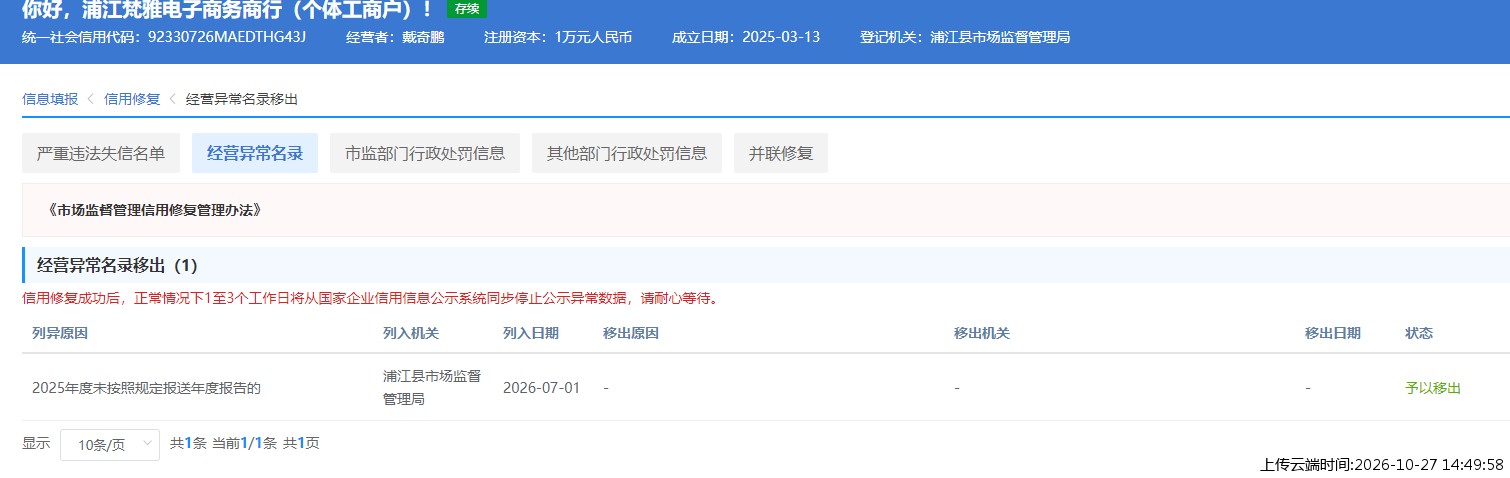This screenshot has width=1510, height=478.
Task: Select the 经营异常名录 tab
Action: click(255, 153)
